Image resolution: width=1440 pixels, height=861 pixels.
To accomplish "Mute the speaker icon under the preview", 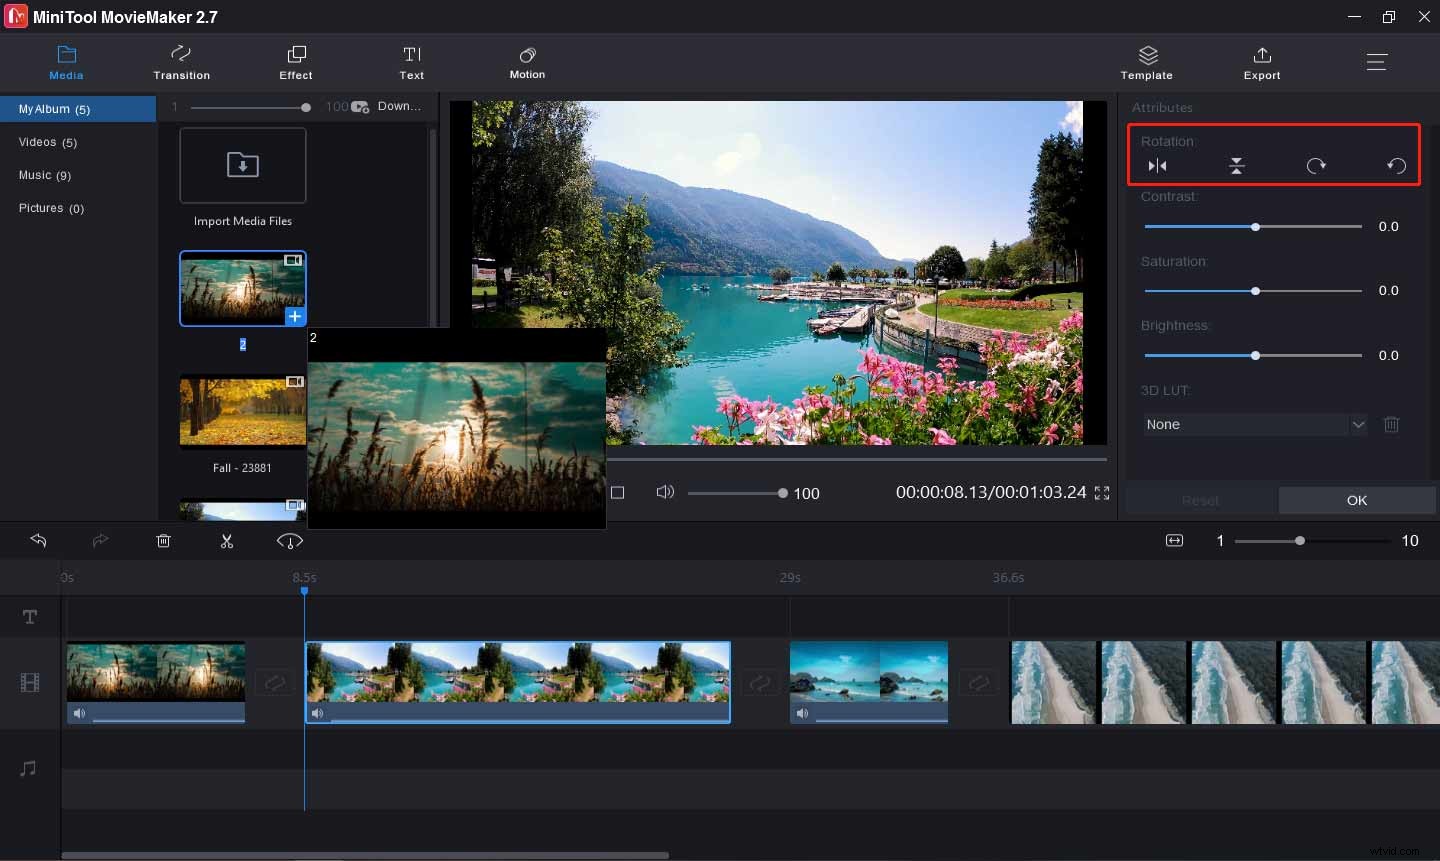I will pos(665,492).
